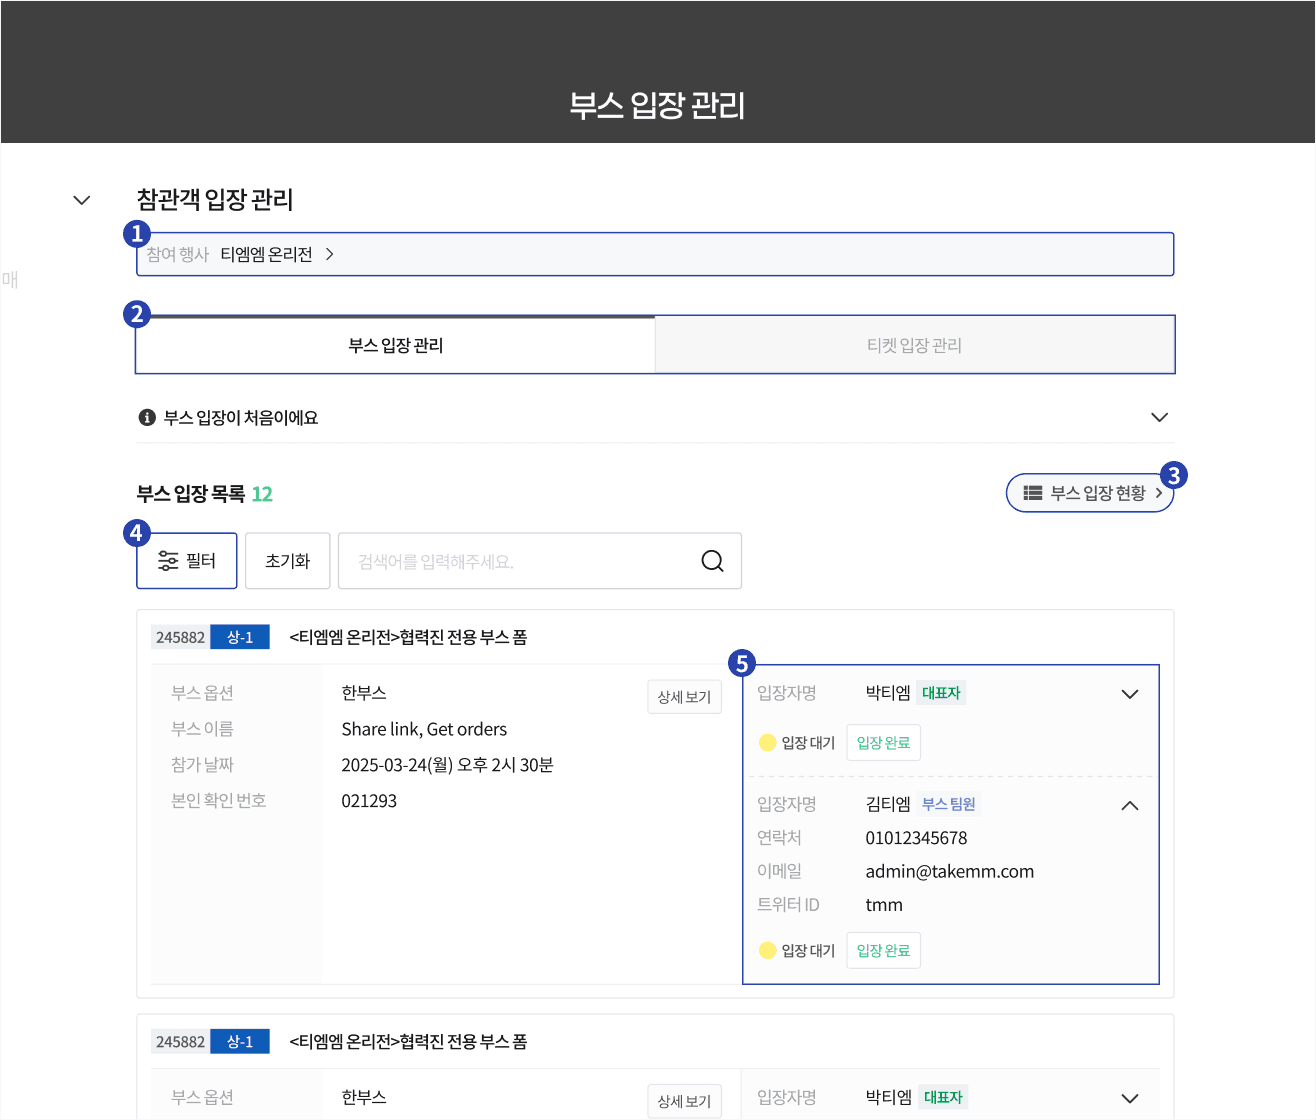
Task: Mark 입장 완료 below 트위터 ID tmm
Action: (x=883, y=950)
